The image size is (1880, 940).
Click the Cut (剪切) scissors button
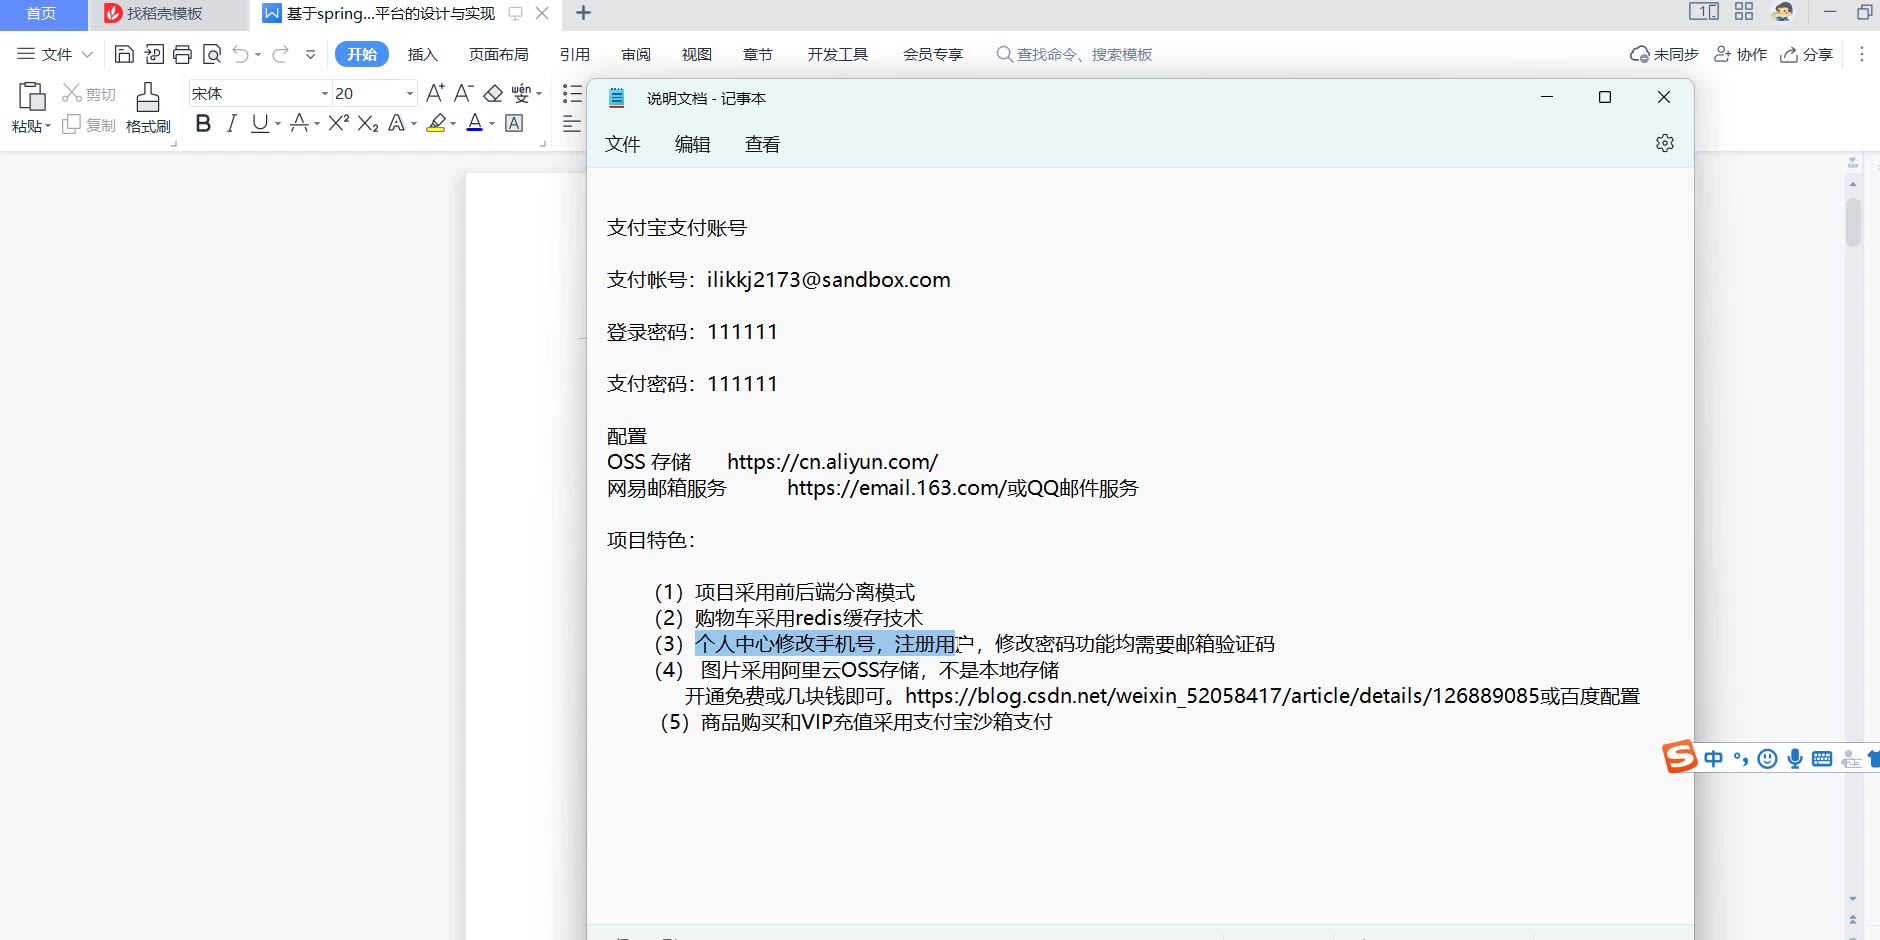click(89, 93)
